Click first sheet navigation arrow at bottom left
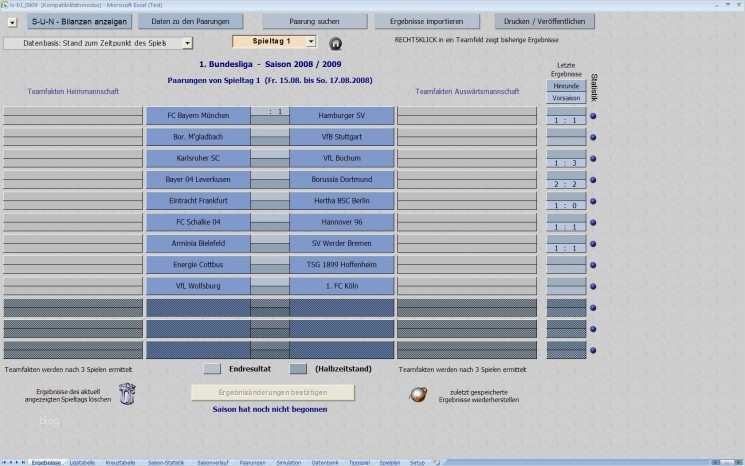745x466 pixels. pos(4,462)
